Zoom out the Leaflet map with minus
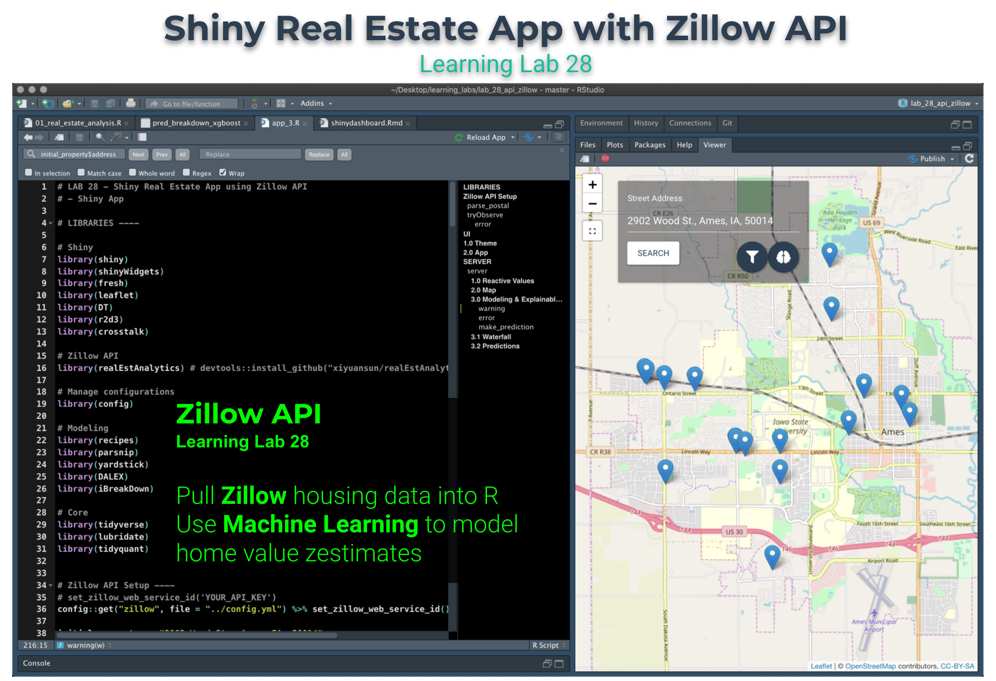Viewport: 996px width, 681px height. pos(593,204)
